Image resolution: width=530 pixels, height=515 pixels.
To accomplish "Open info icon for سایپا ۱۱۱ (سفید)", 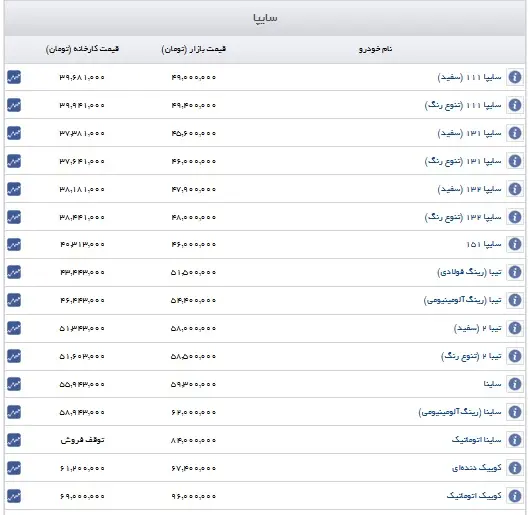I will pyautogui.click(x=514, y=77).
